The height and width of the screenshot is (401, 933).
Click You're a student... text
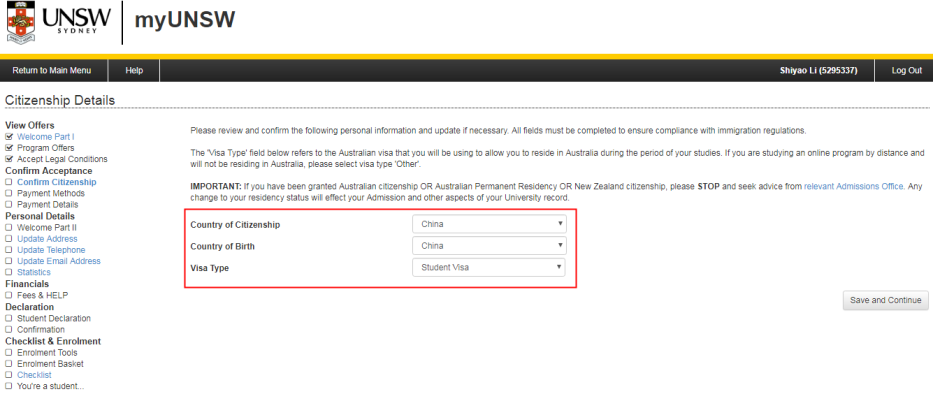[x=51, y=386]
